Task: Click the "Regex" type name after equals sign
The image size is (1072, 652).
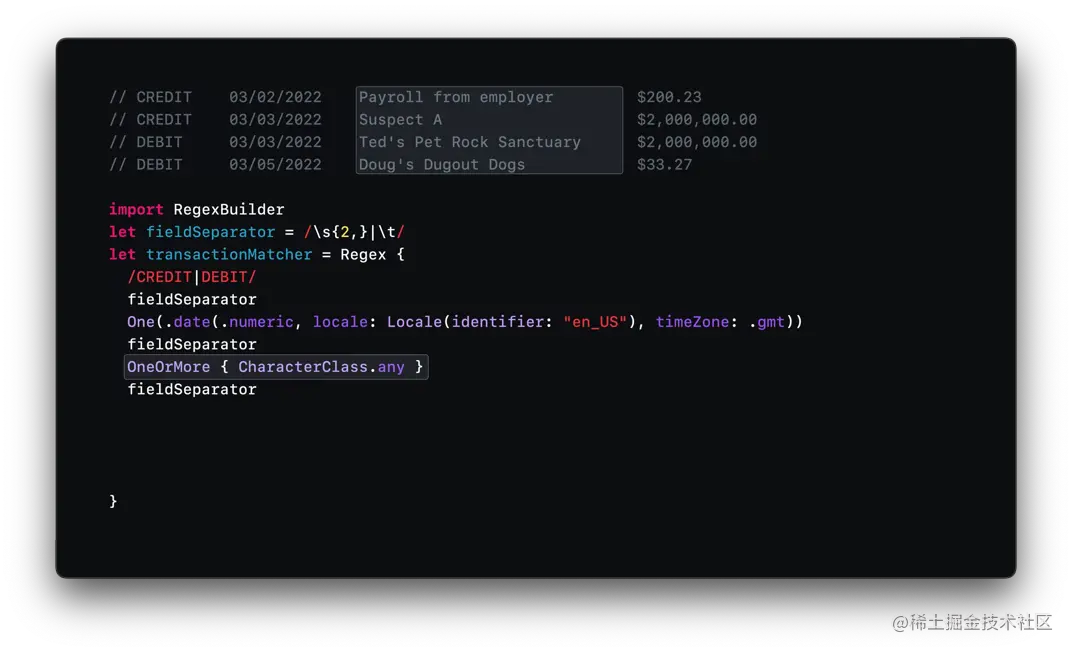Action: [x=363, y=255]
